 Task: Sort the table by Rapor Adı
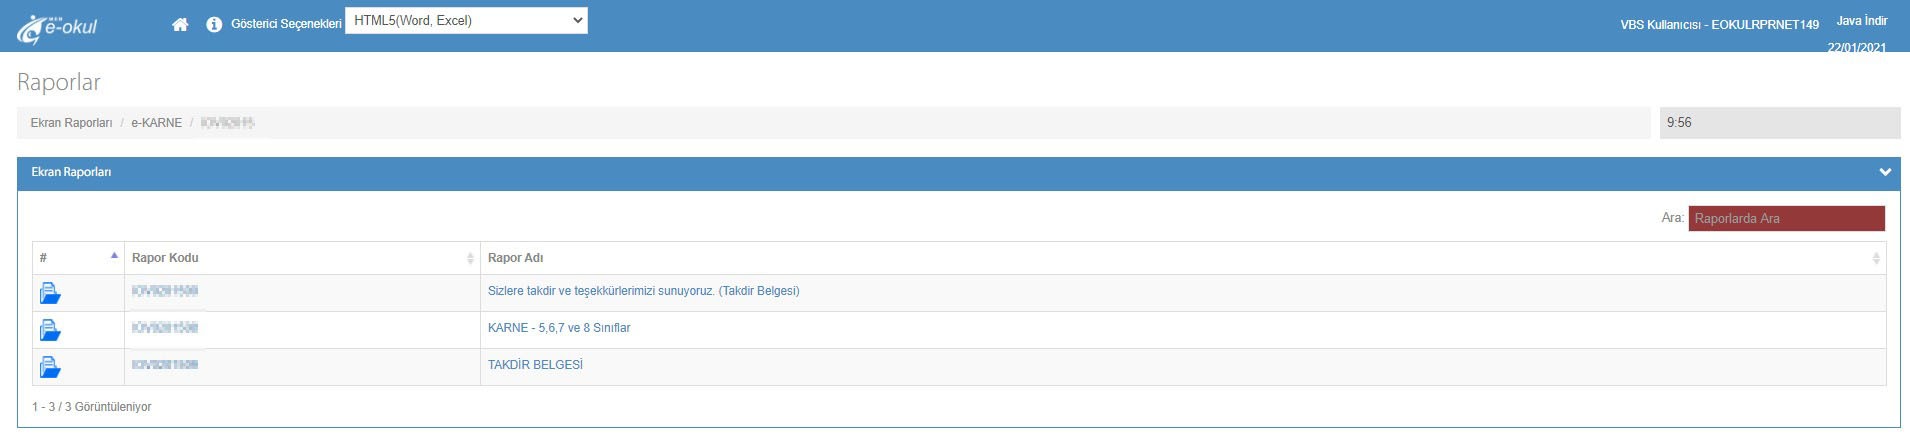(x=1180, y=258)
